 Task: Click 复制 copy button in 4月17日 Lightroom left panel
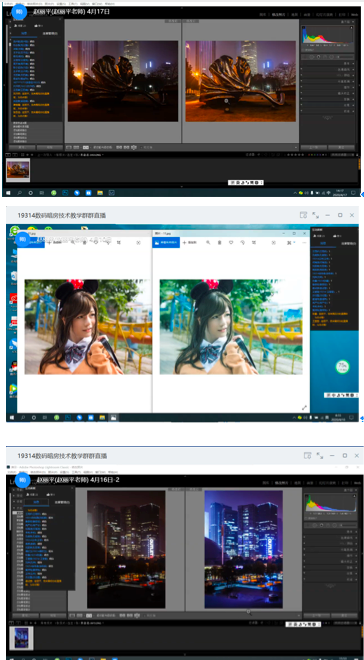point(22,148)
